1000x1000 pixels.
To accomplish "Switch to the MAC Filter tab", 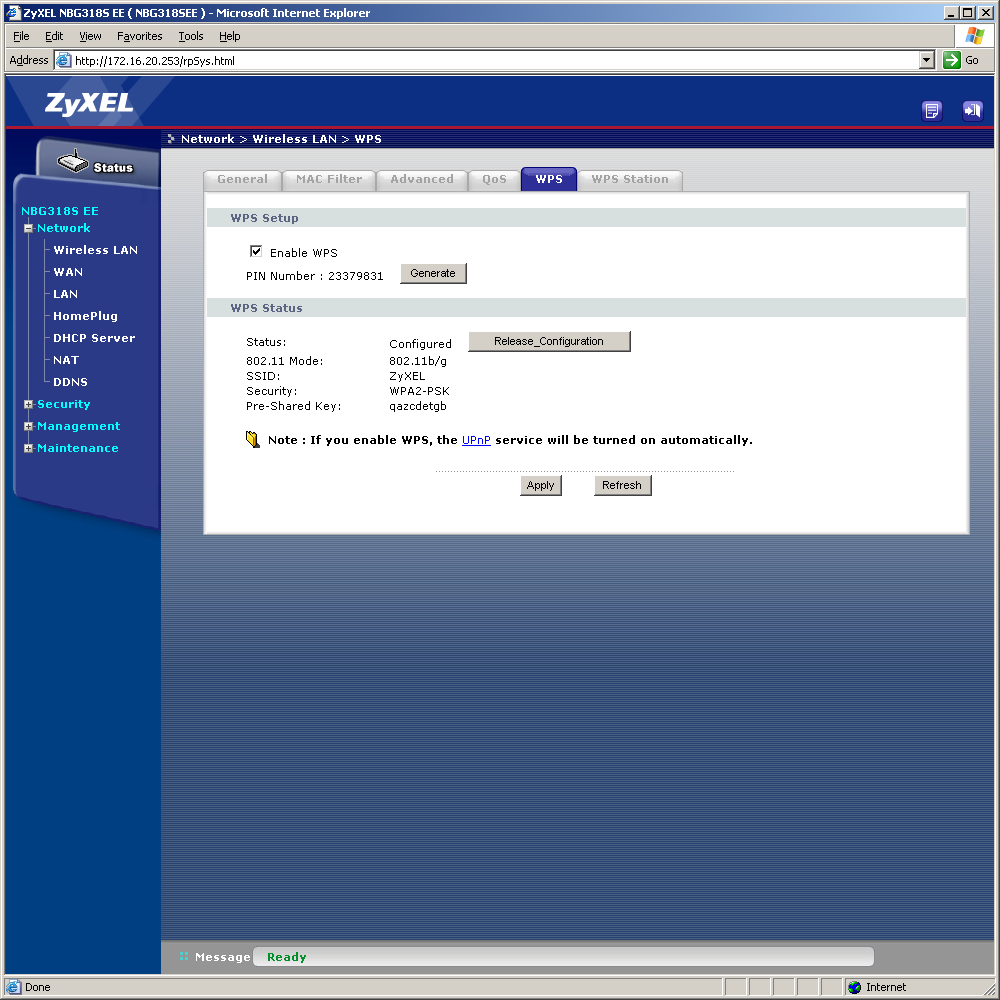I will [329, 179].
